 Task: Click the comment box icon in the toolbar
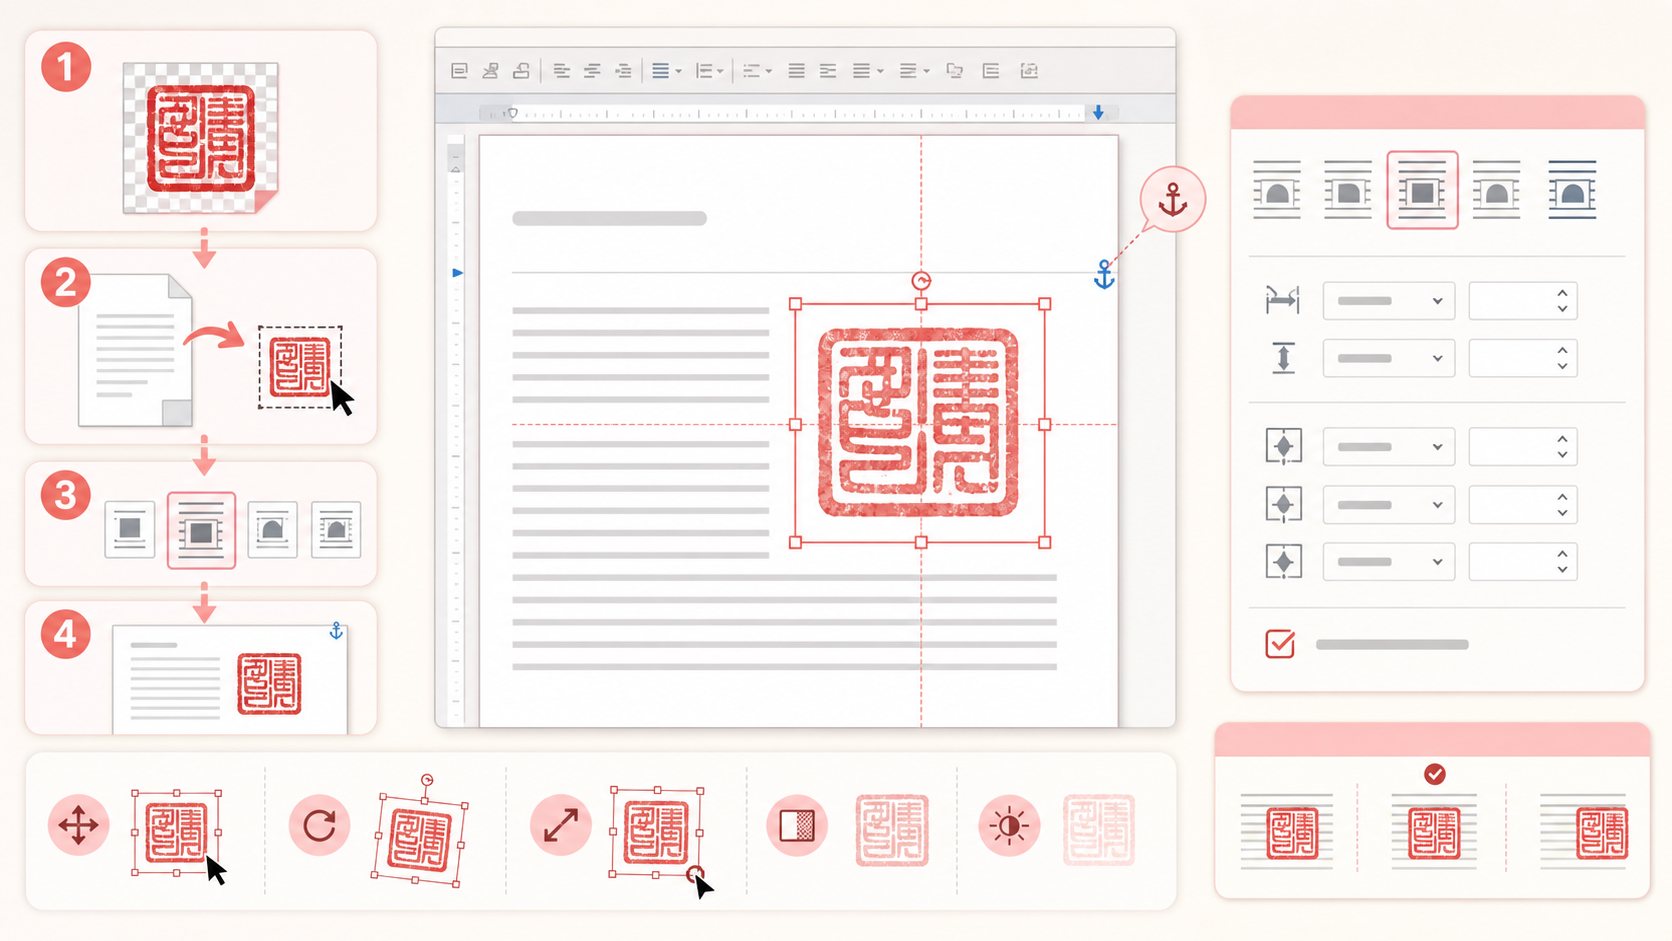click(x=459, y=71)
